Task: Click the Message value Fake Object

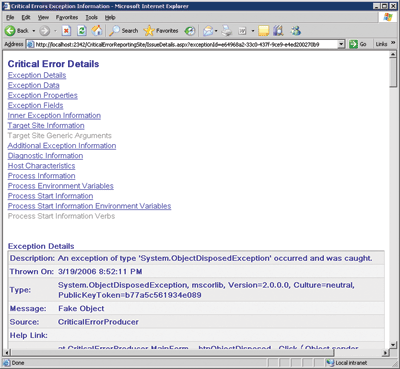Action: [x=81, y=309]
